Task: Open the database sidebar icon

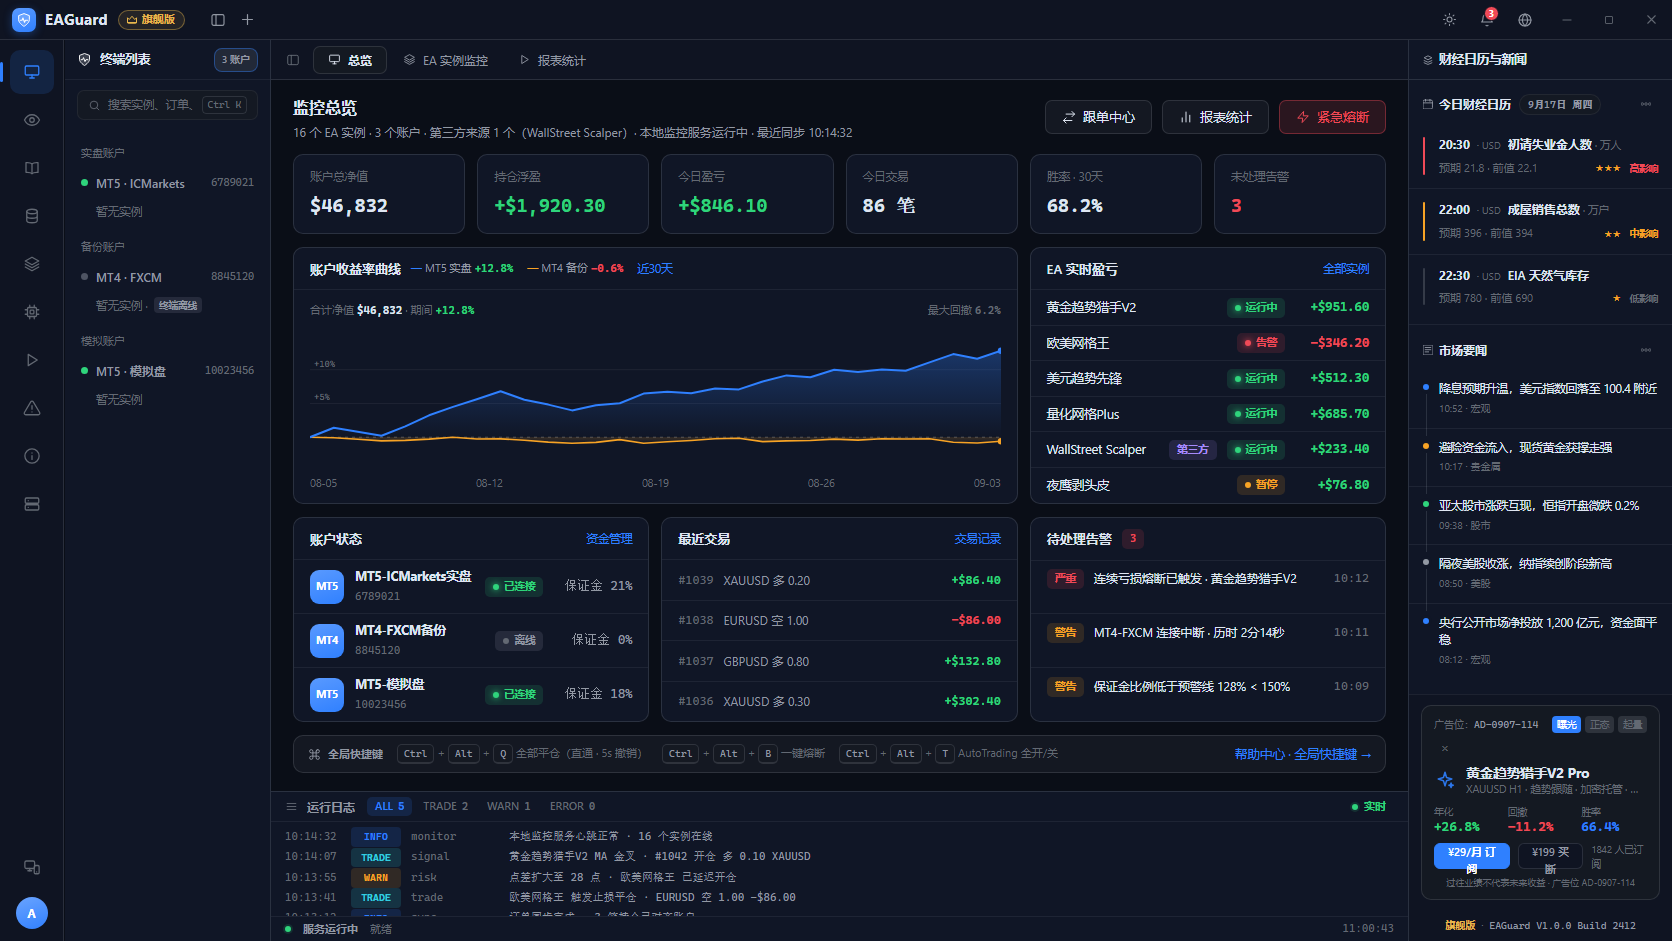Action: tap(32, 216)
